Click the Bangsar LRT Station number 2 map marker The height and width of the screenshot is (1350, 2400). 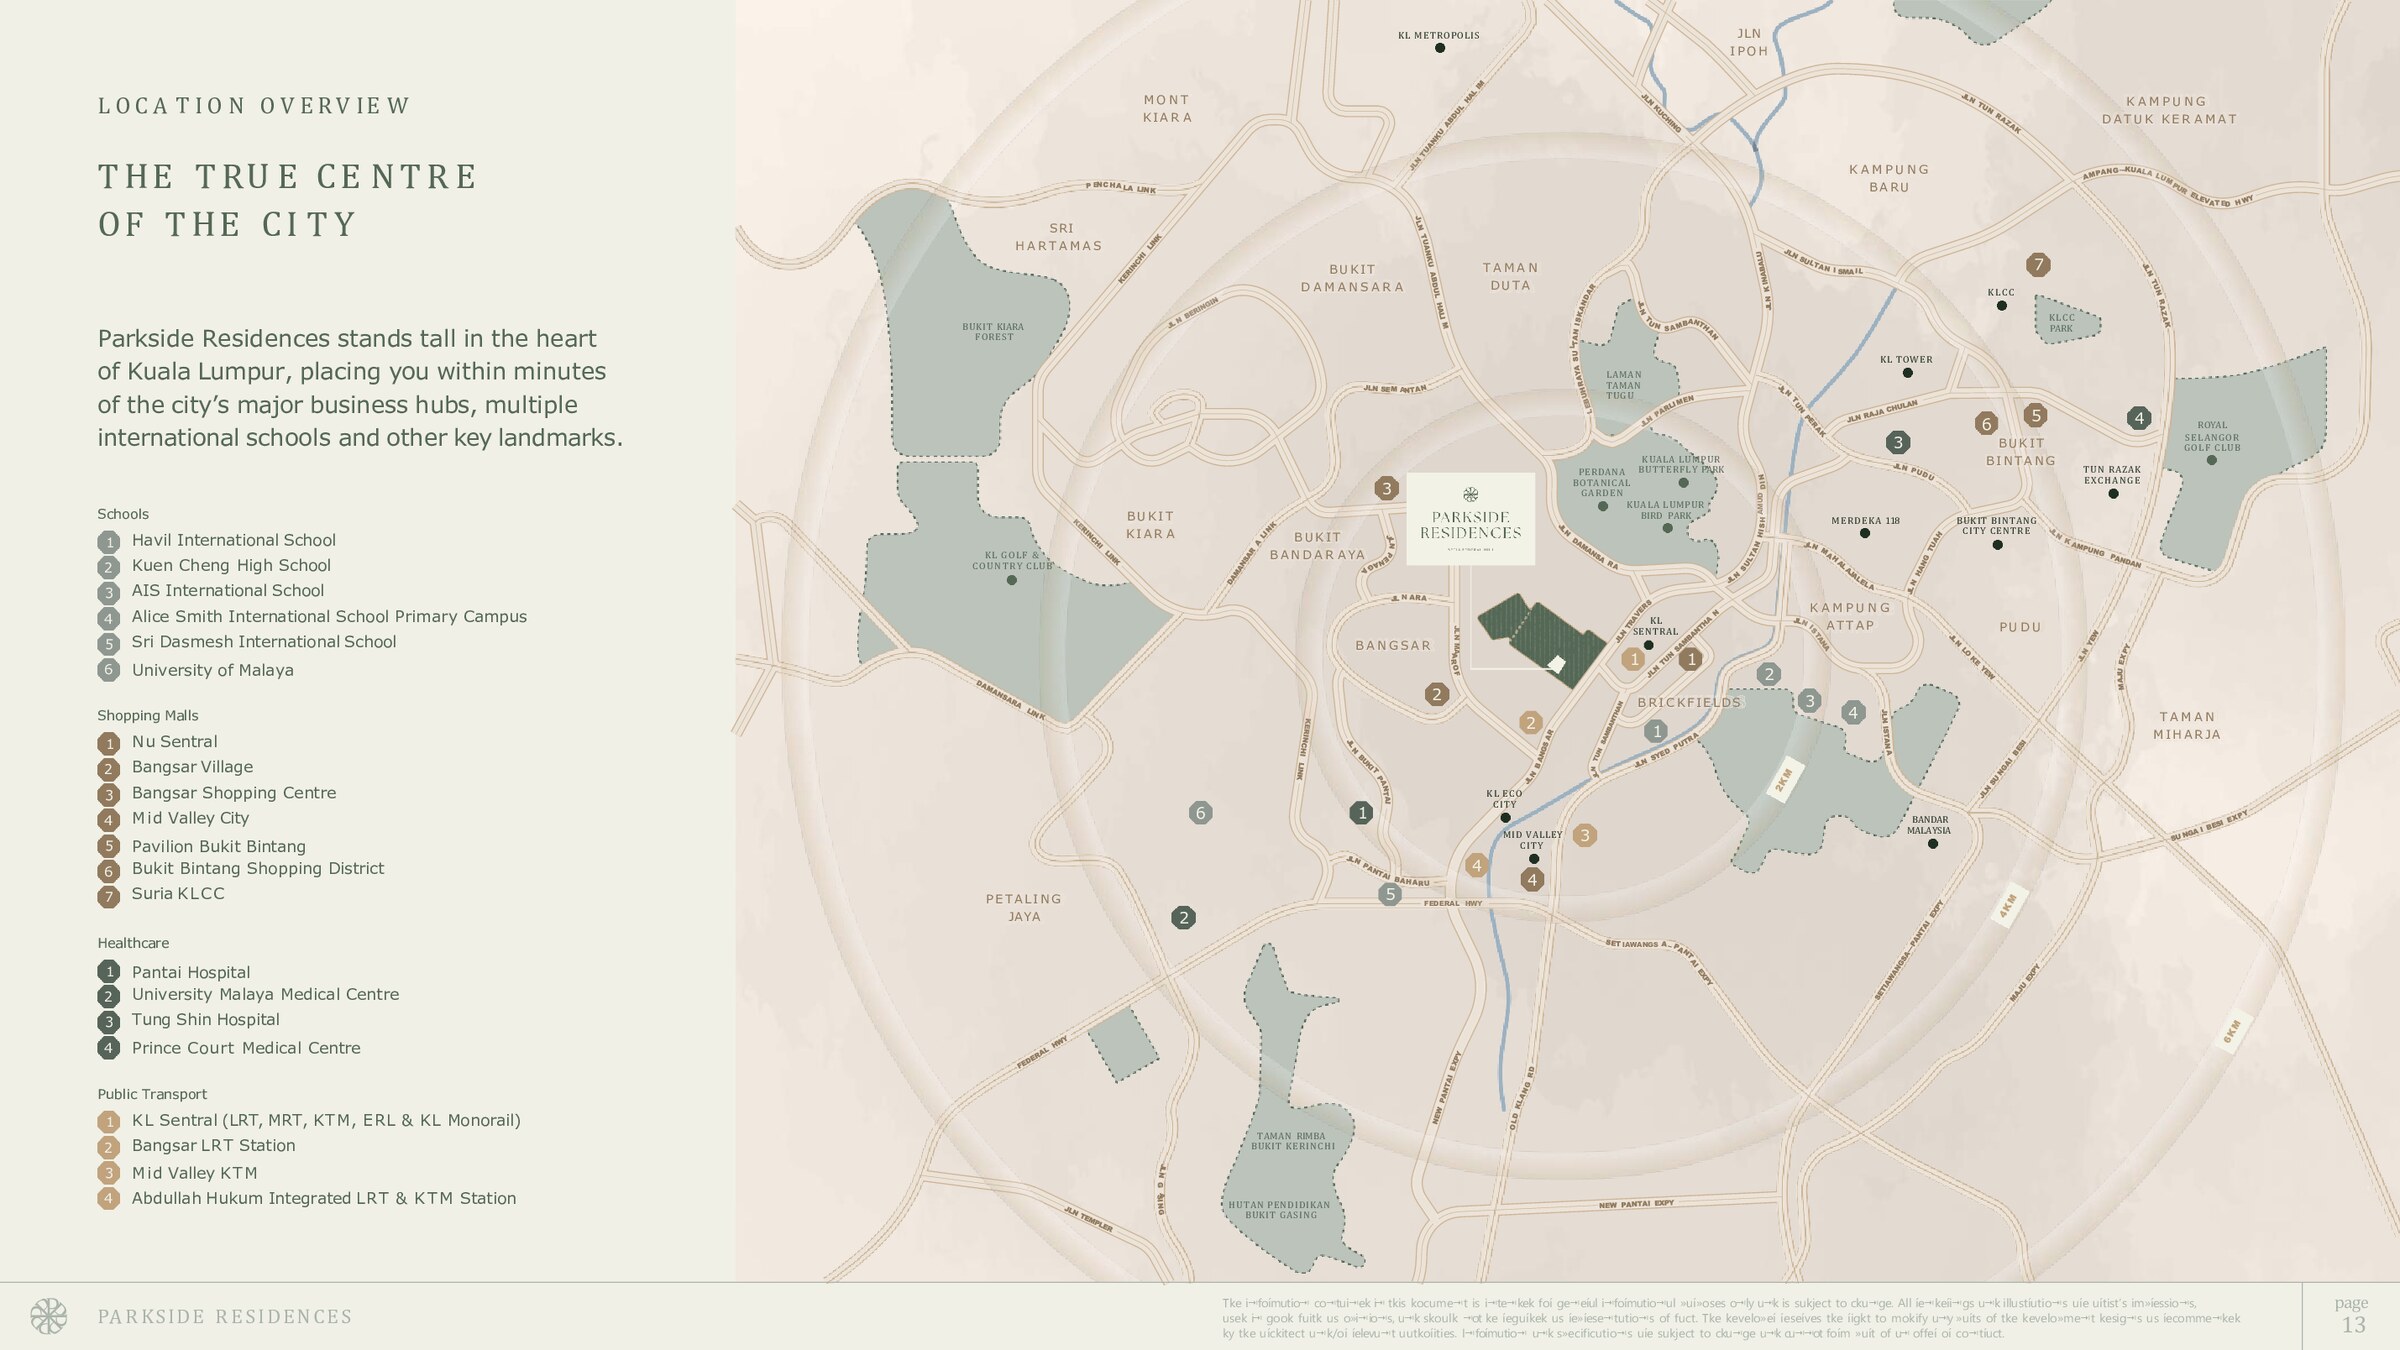[1530, 723]
